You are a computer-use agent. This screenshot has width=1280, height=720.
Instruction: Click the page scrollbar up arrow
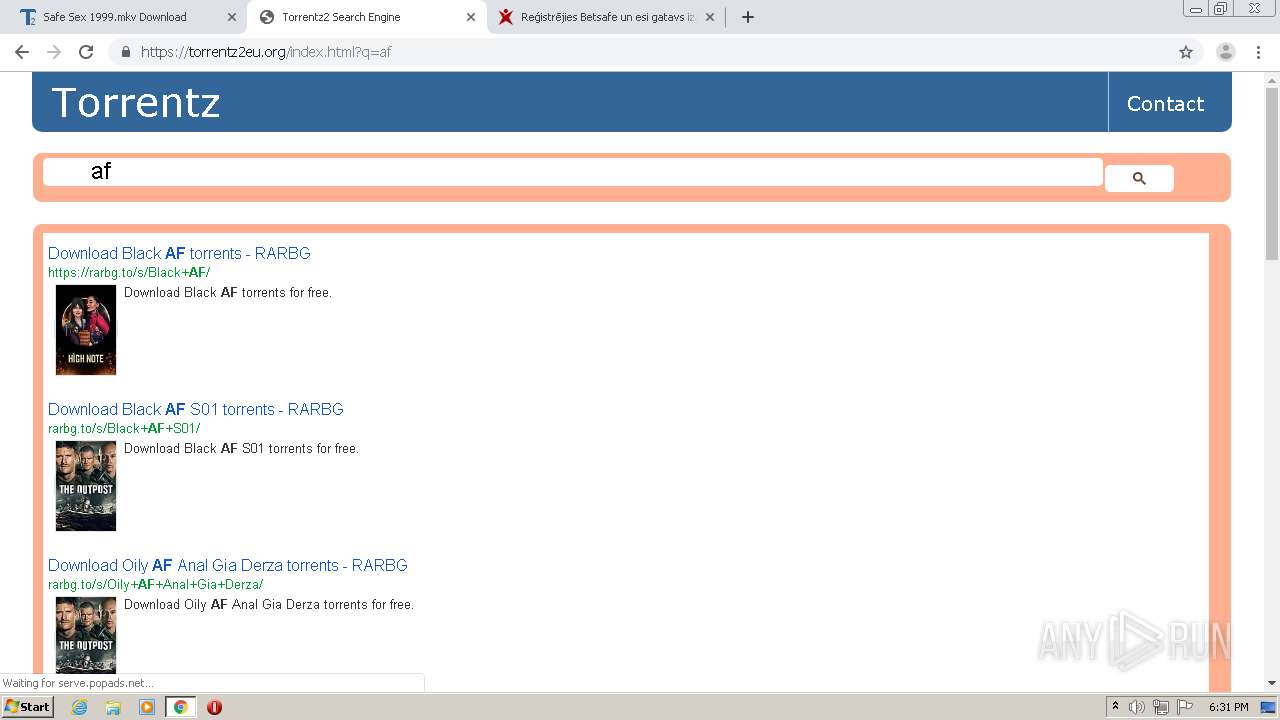pyautogui.click(x=1272, y=80)
